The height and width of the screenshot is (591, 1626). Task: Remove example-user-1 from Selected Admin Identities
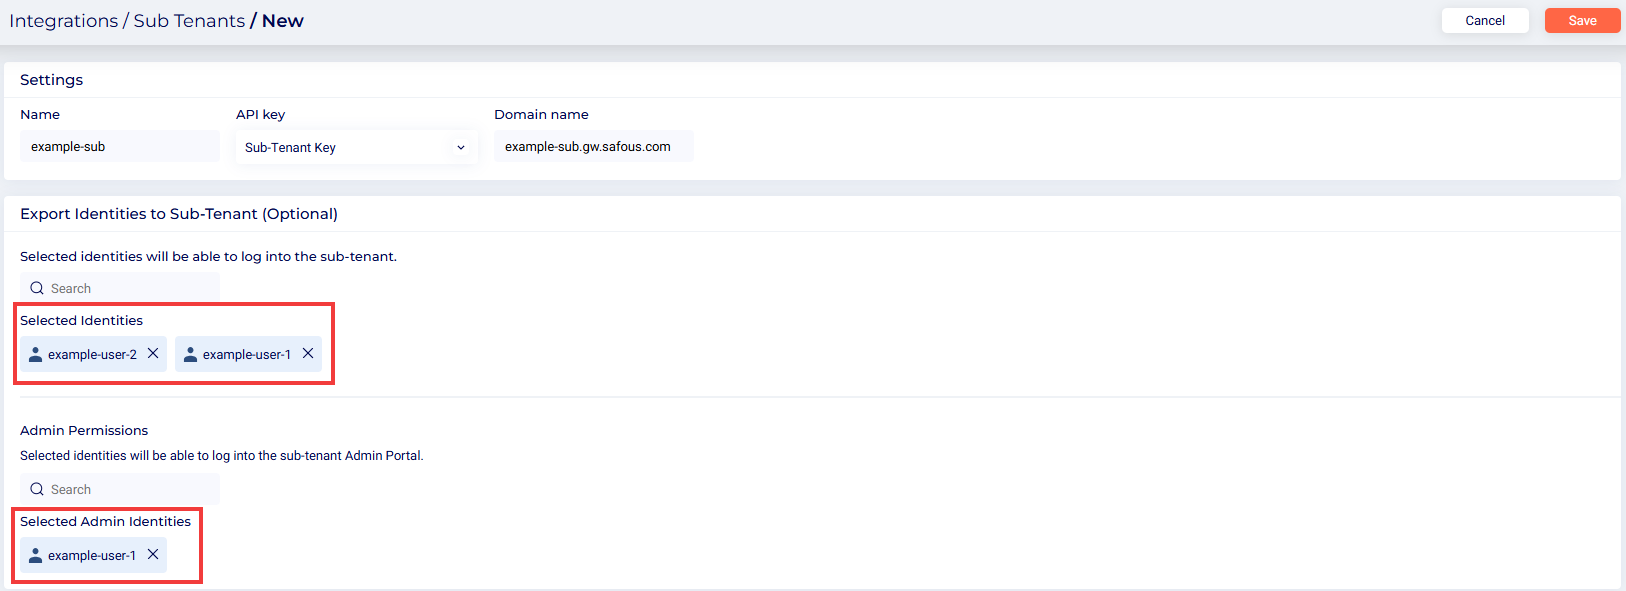pos(153,554)
